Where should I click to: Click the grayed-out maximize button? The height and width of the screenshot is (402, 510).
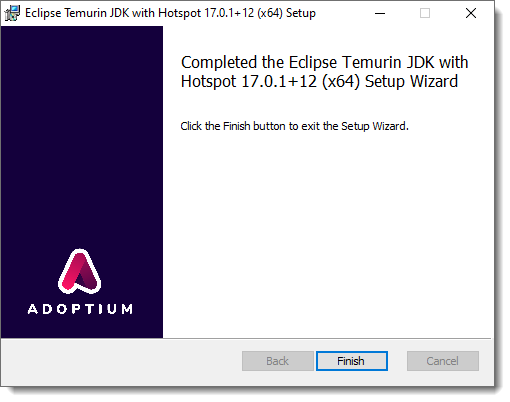pos(425,13)
